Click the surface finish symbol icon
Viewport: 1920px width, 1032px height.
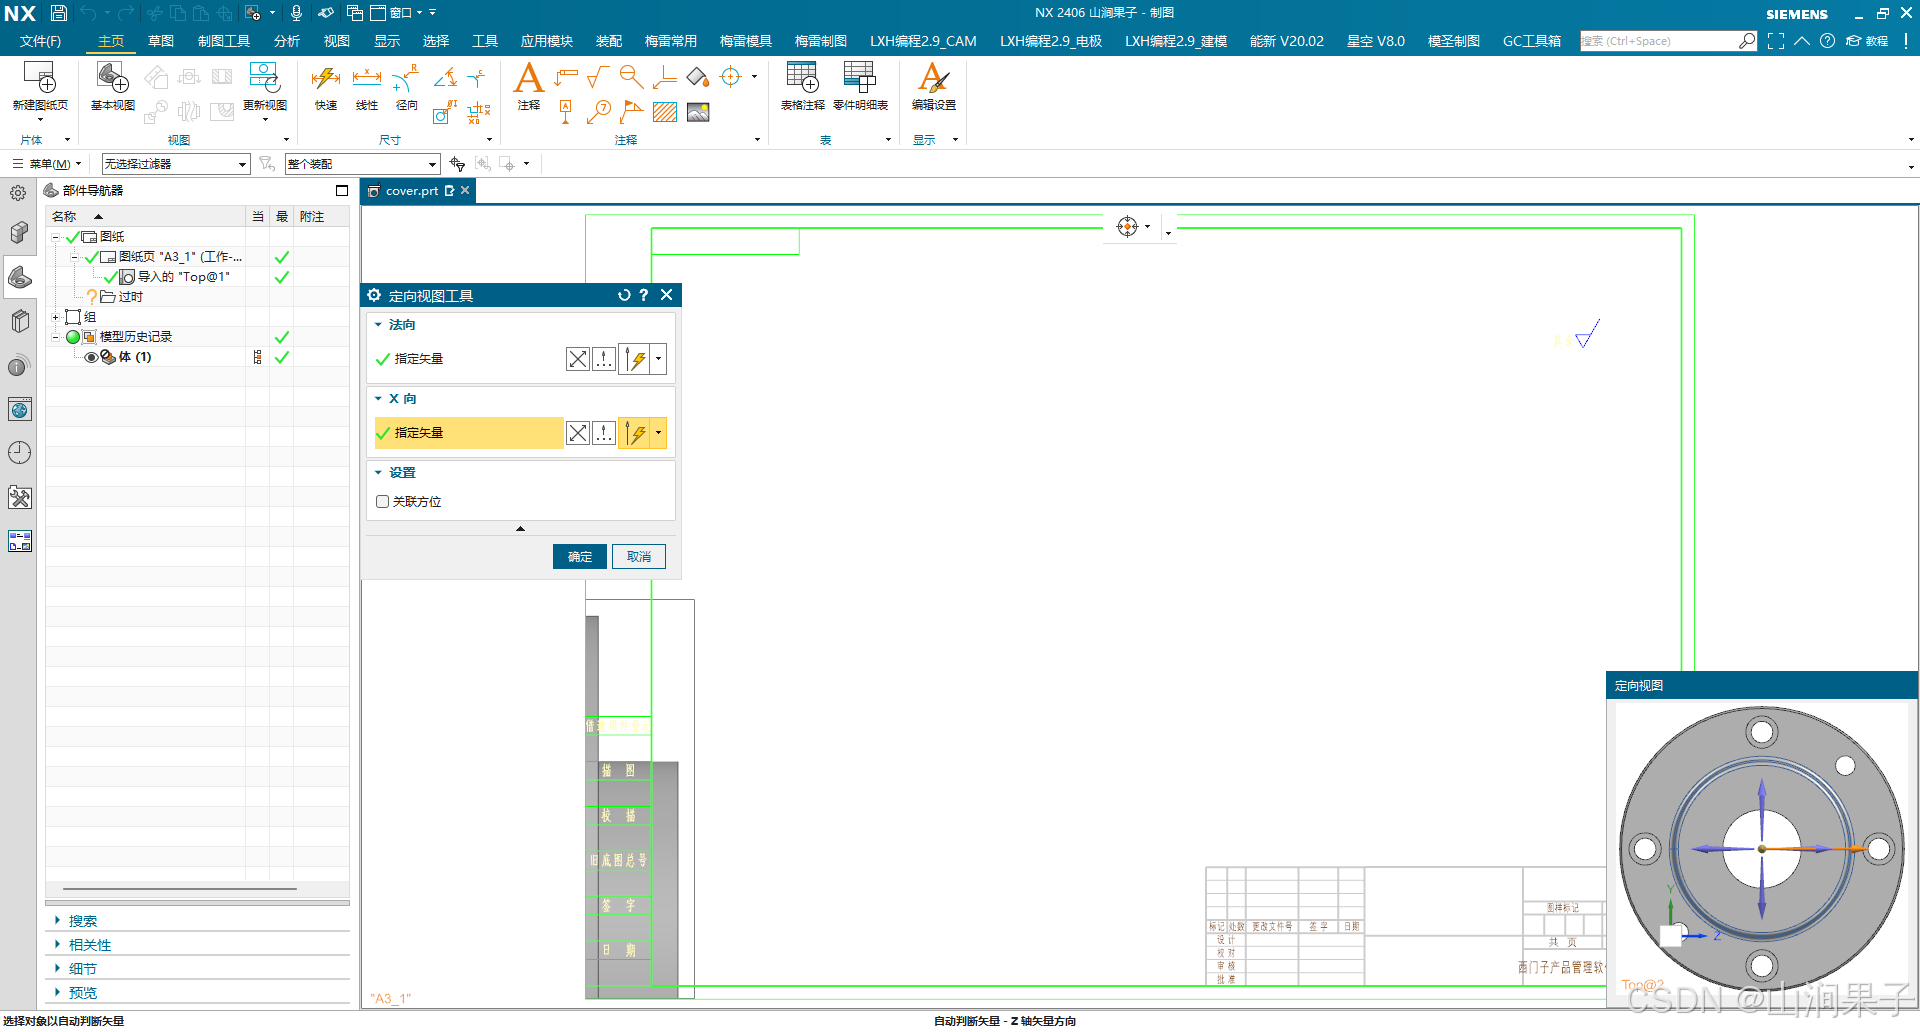point(598,77)
